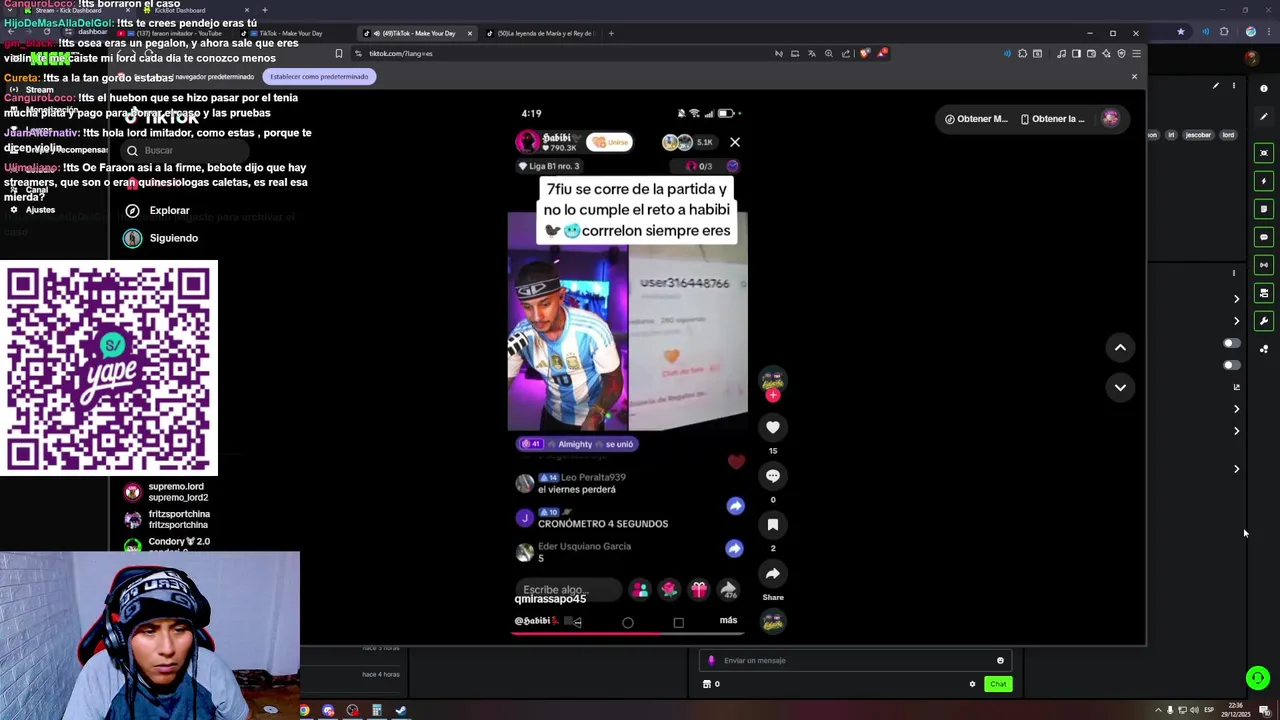Click the red video progress bar

tap(627, 633)
